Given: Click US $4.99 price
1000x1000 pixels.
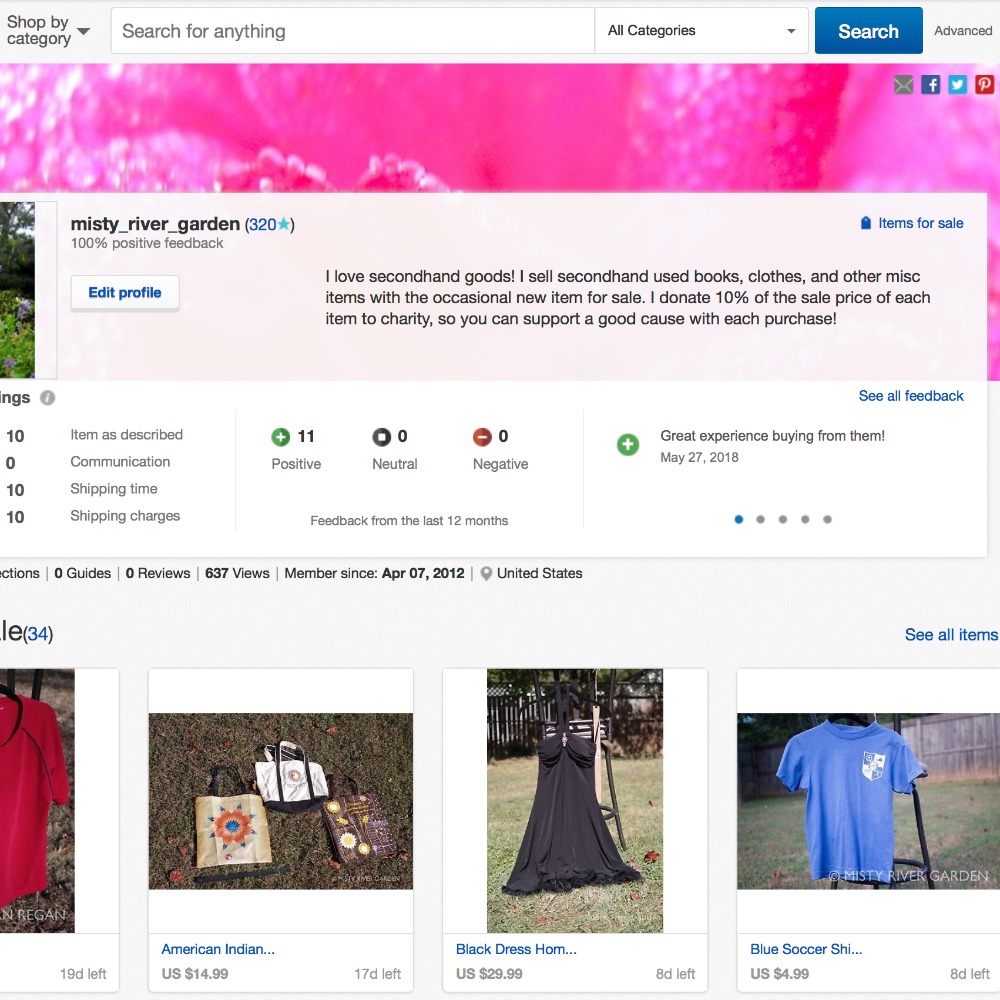Looking at the screenshot, I should click(x=779, y=974).
